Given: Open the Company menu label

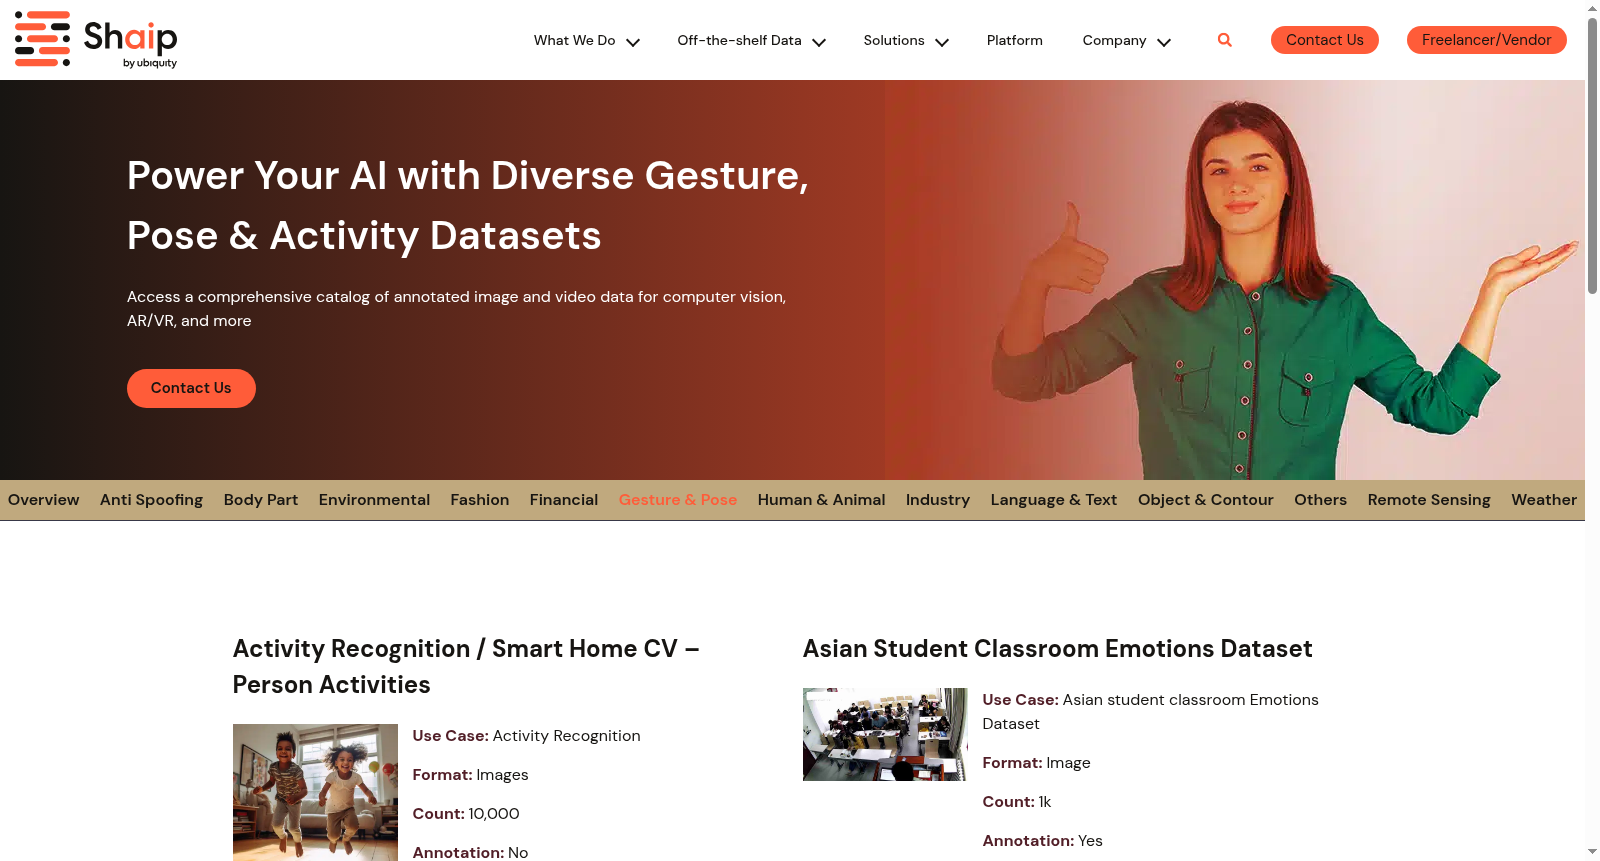Looking at the screenshot, I should tap(1114, 40).
